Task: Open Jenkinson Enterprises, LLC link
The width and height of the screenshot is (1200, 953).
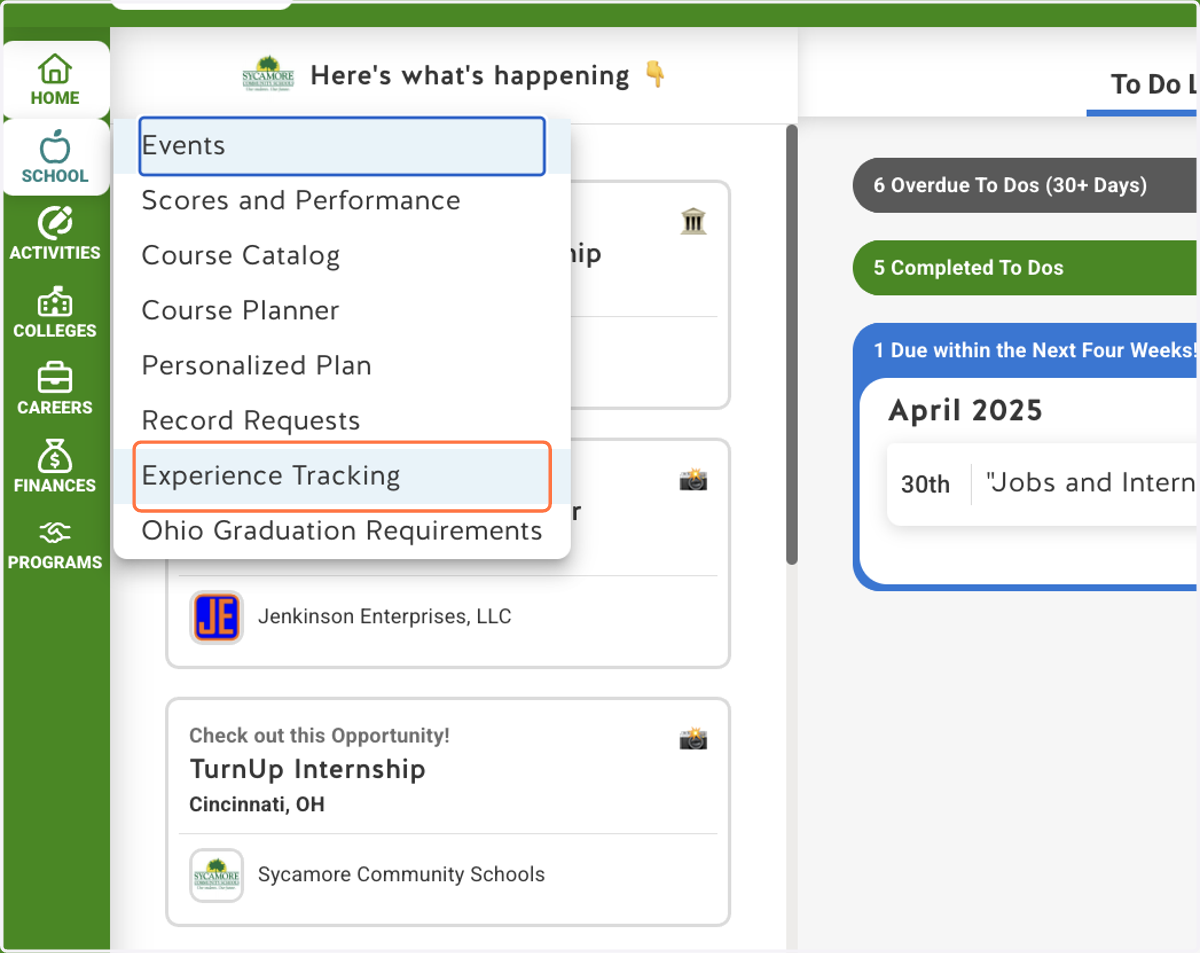Action: [x=385, y=617]
